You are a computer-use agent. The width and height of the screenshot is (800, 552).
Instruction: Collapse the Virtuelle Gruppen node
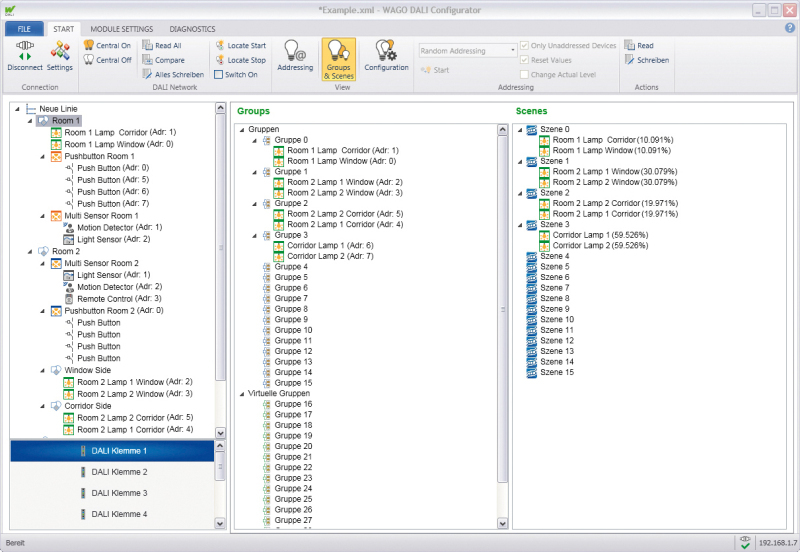(x=242, y=394)
